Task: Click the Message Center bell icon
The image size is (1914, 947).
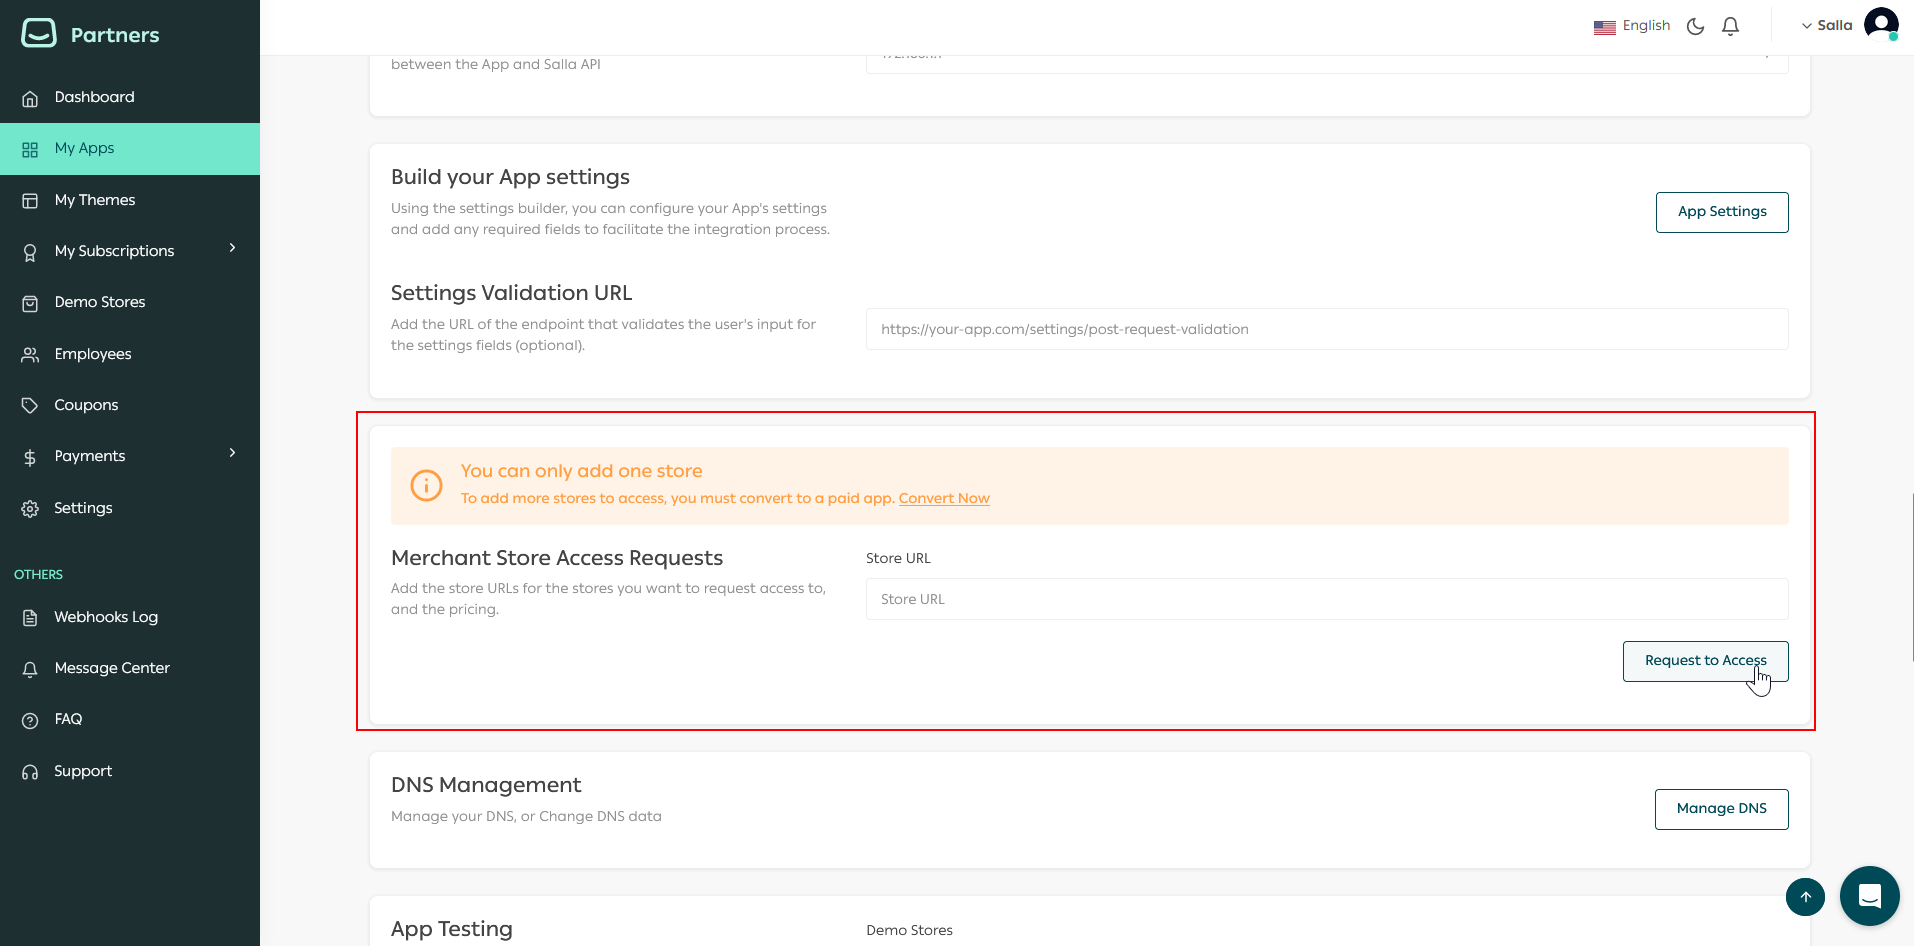Action: (x=31, y=668)
